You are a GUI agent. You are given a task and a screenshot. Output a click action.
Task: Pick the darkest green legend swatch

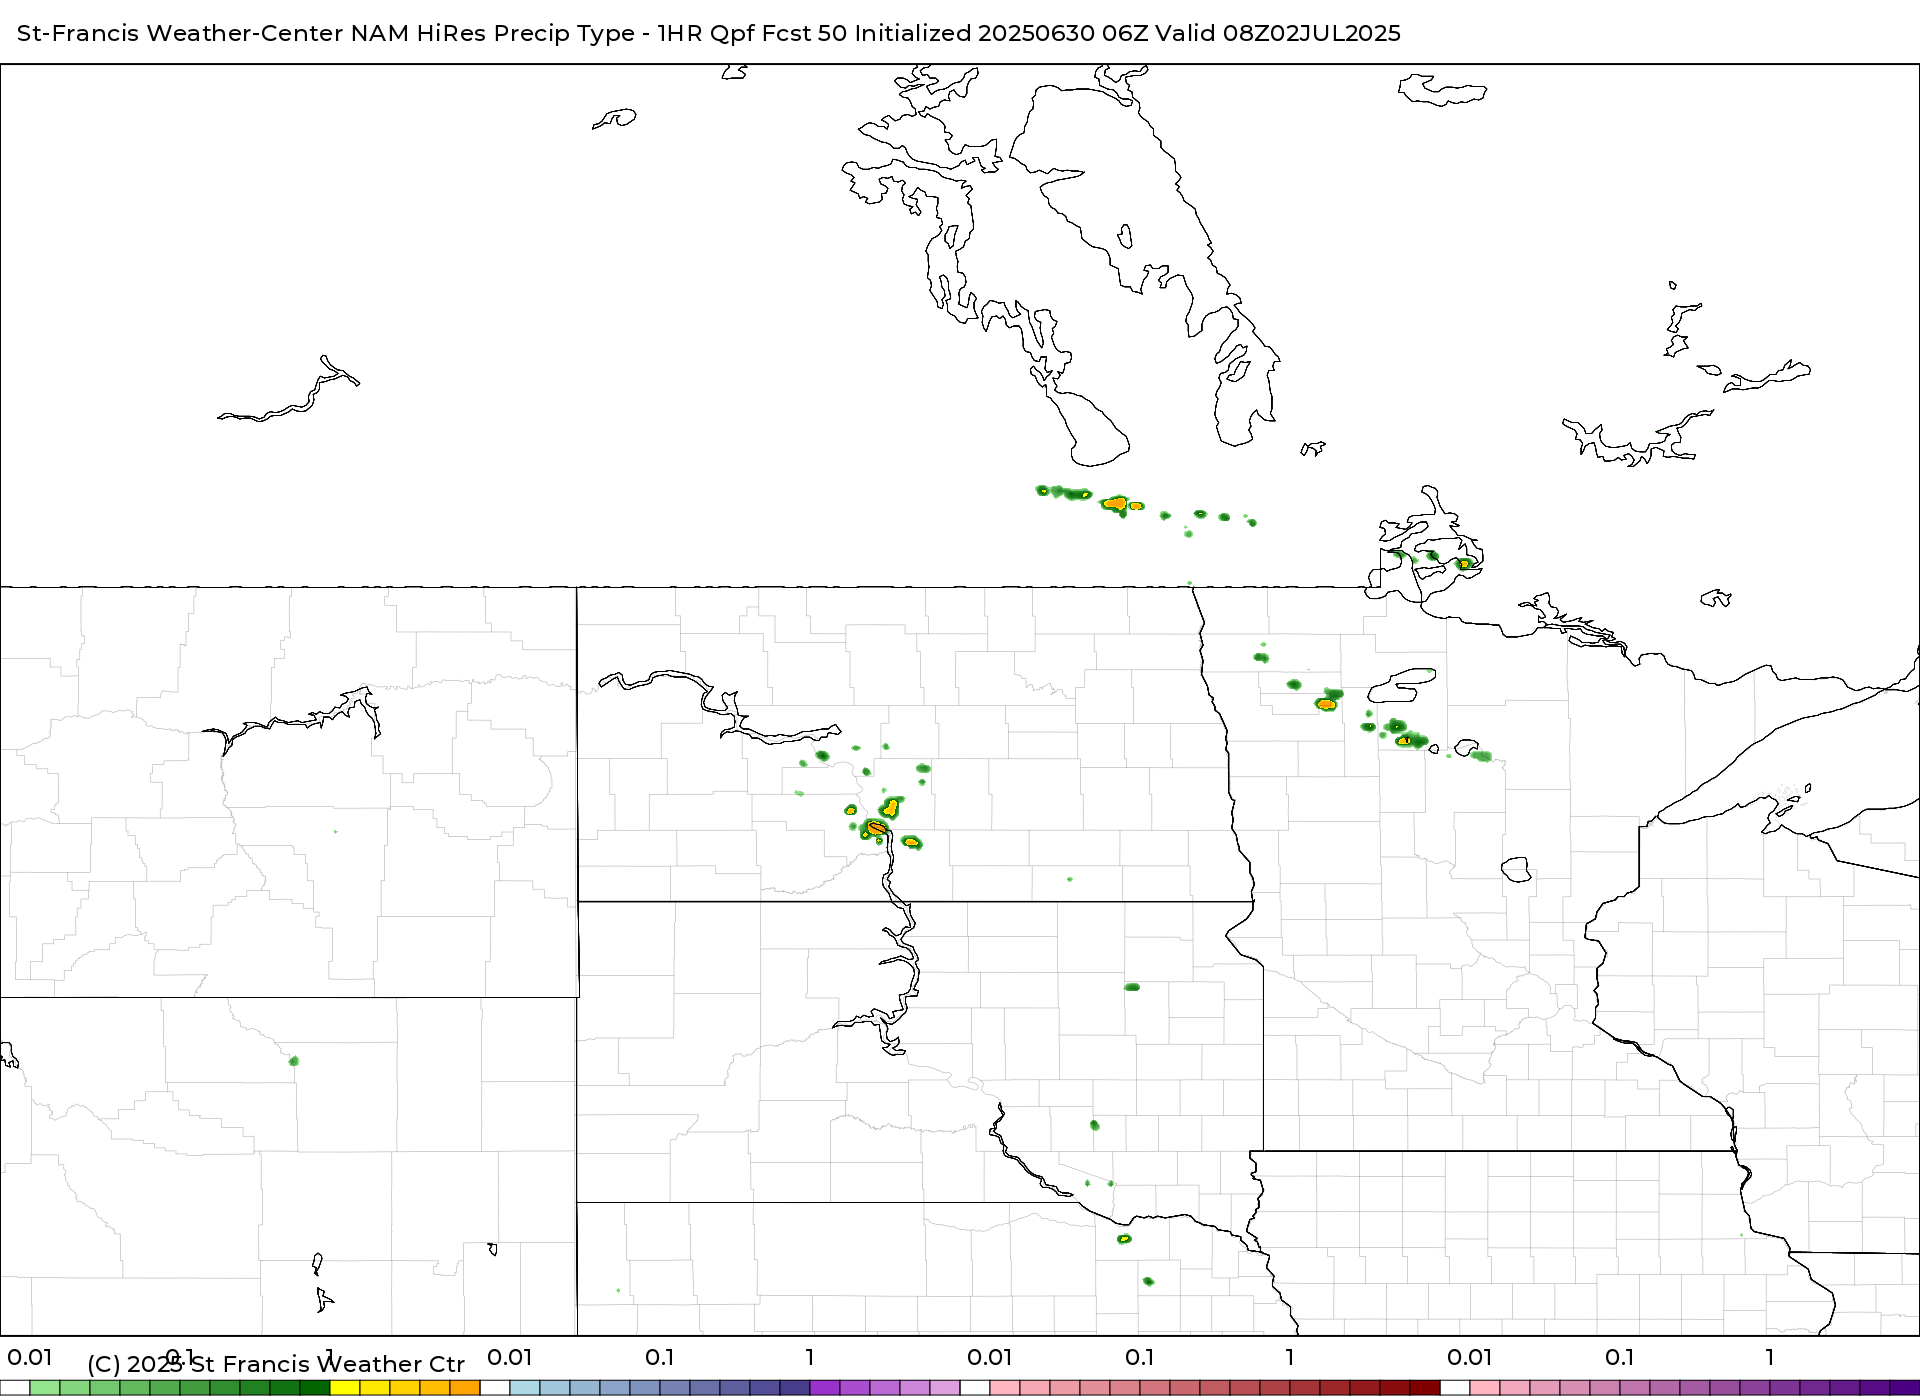(315, 1388)
